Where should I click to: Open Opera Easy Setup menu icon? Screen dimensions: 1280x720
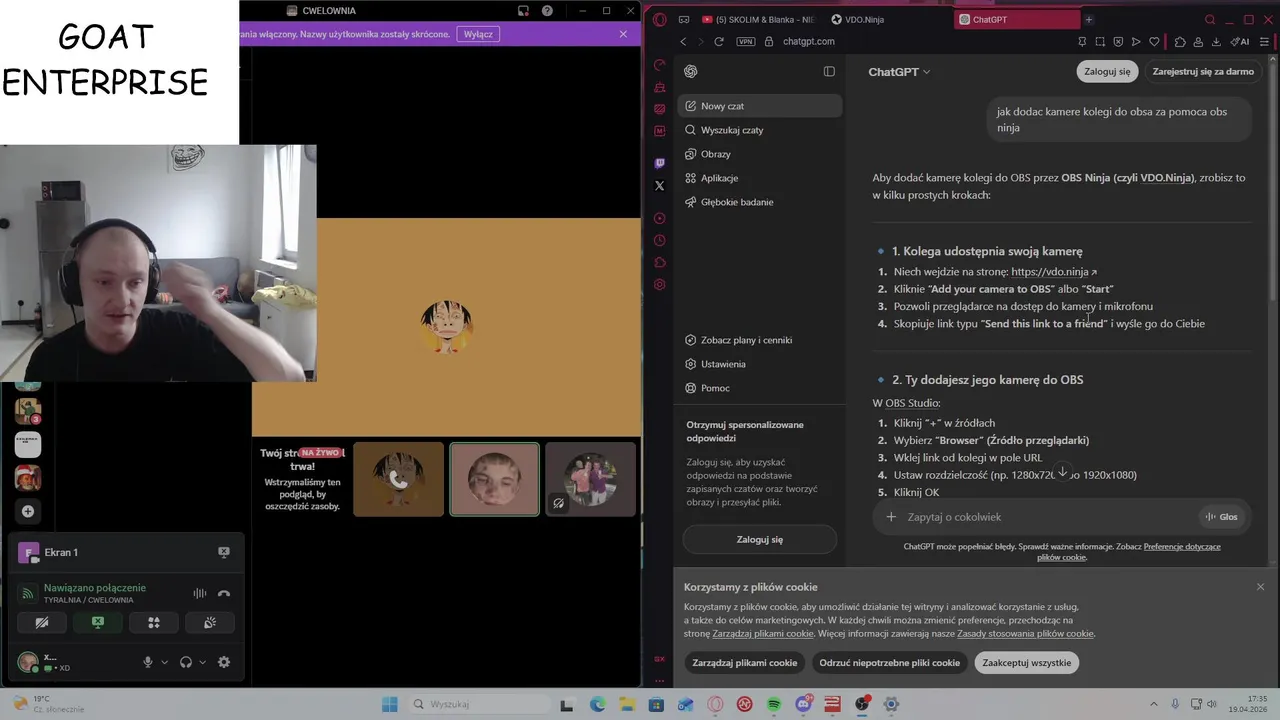tap(1265, 41)
